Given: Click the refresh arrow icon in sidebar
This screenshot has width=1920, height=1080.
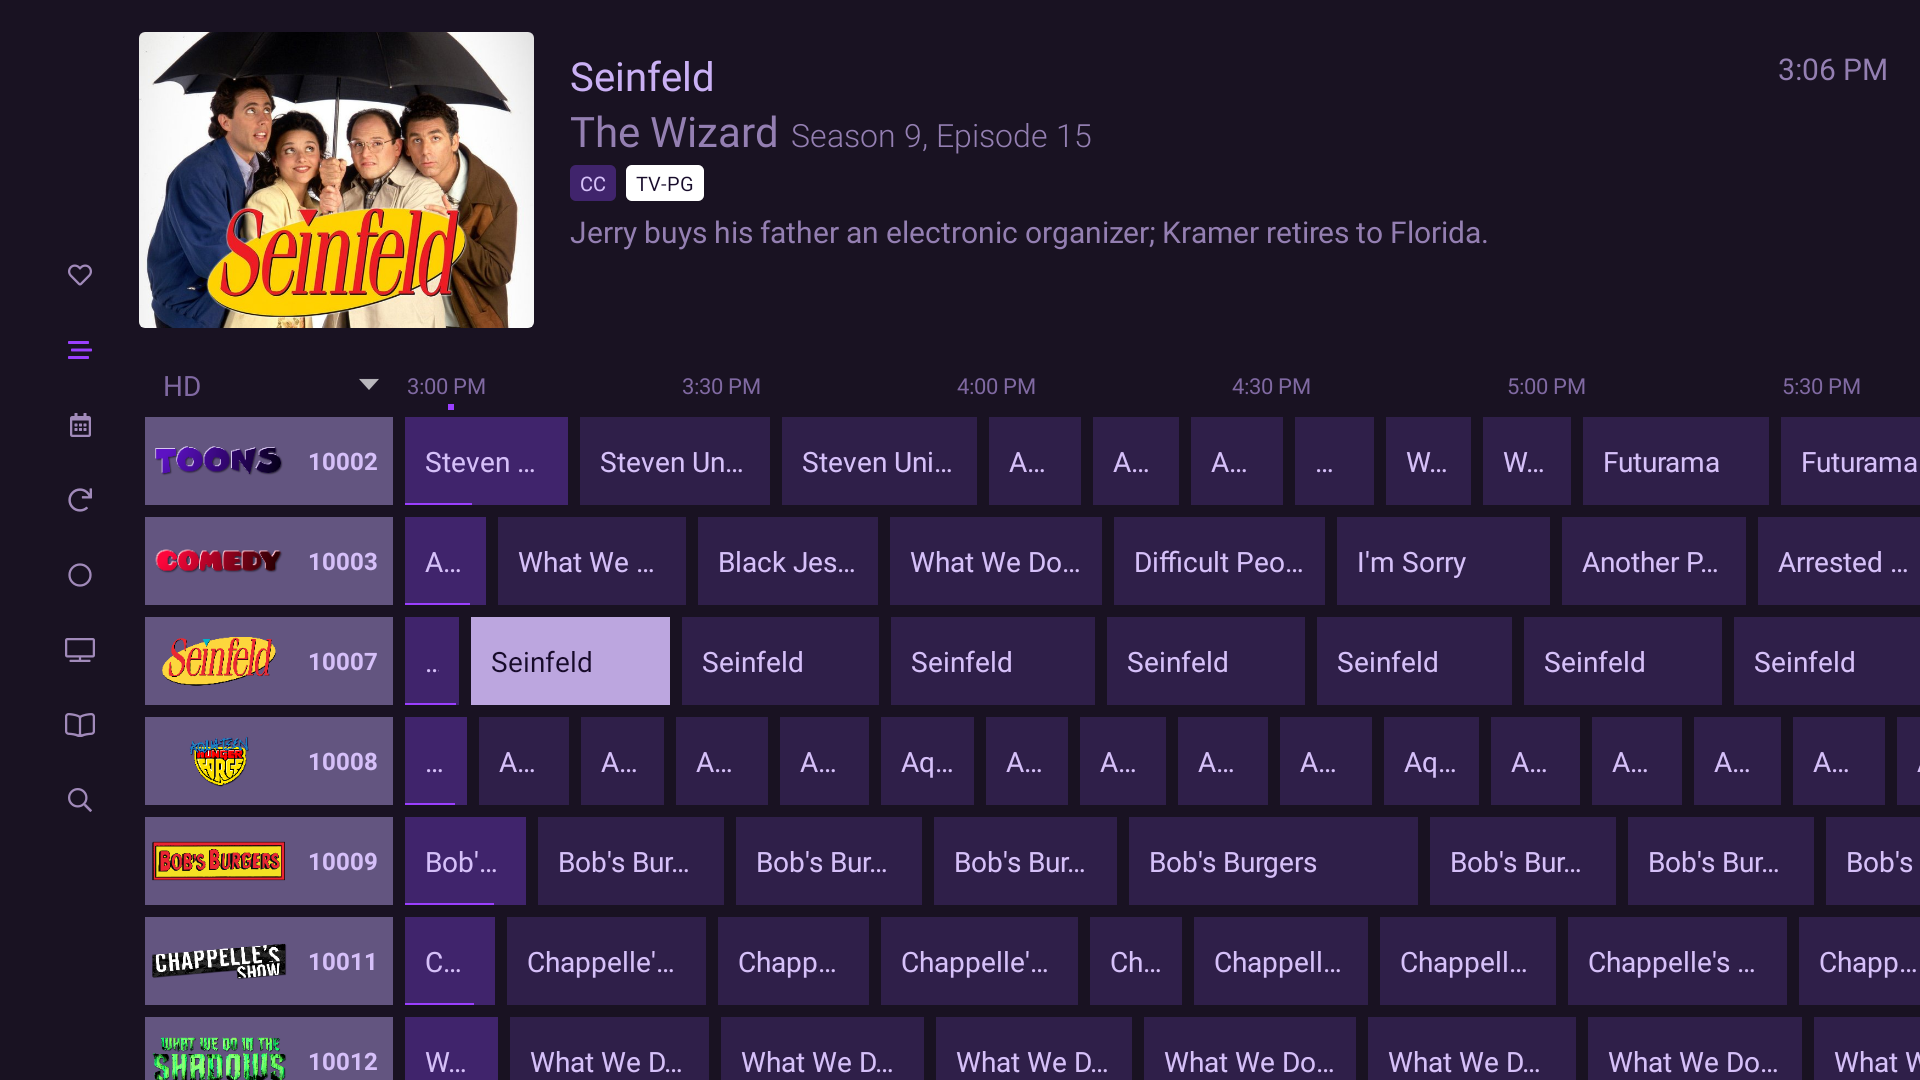Looking at the screenshot, I should [x=80, y=500].
